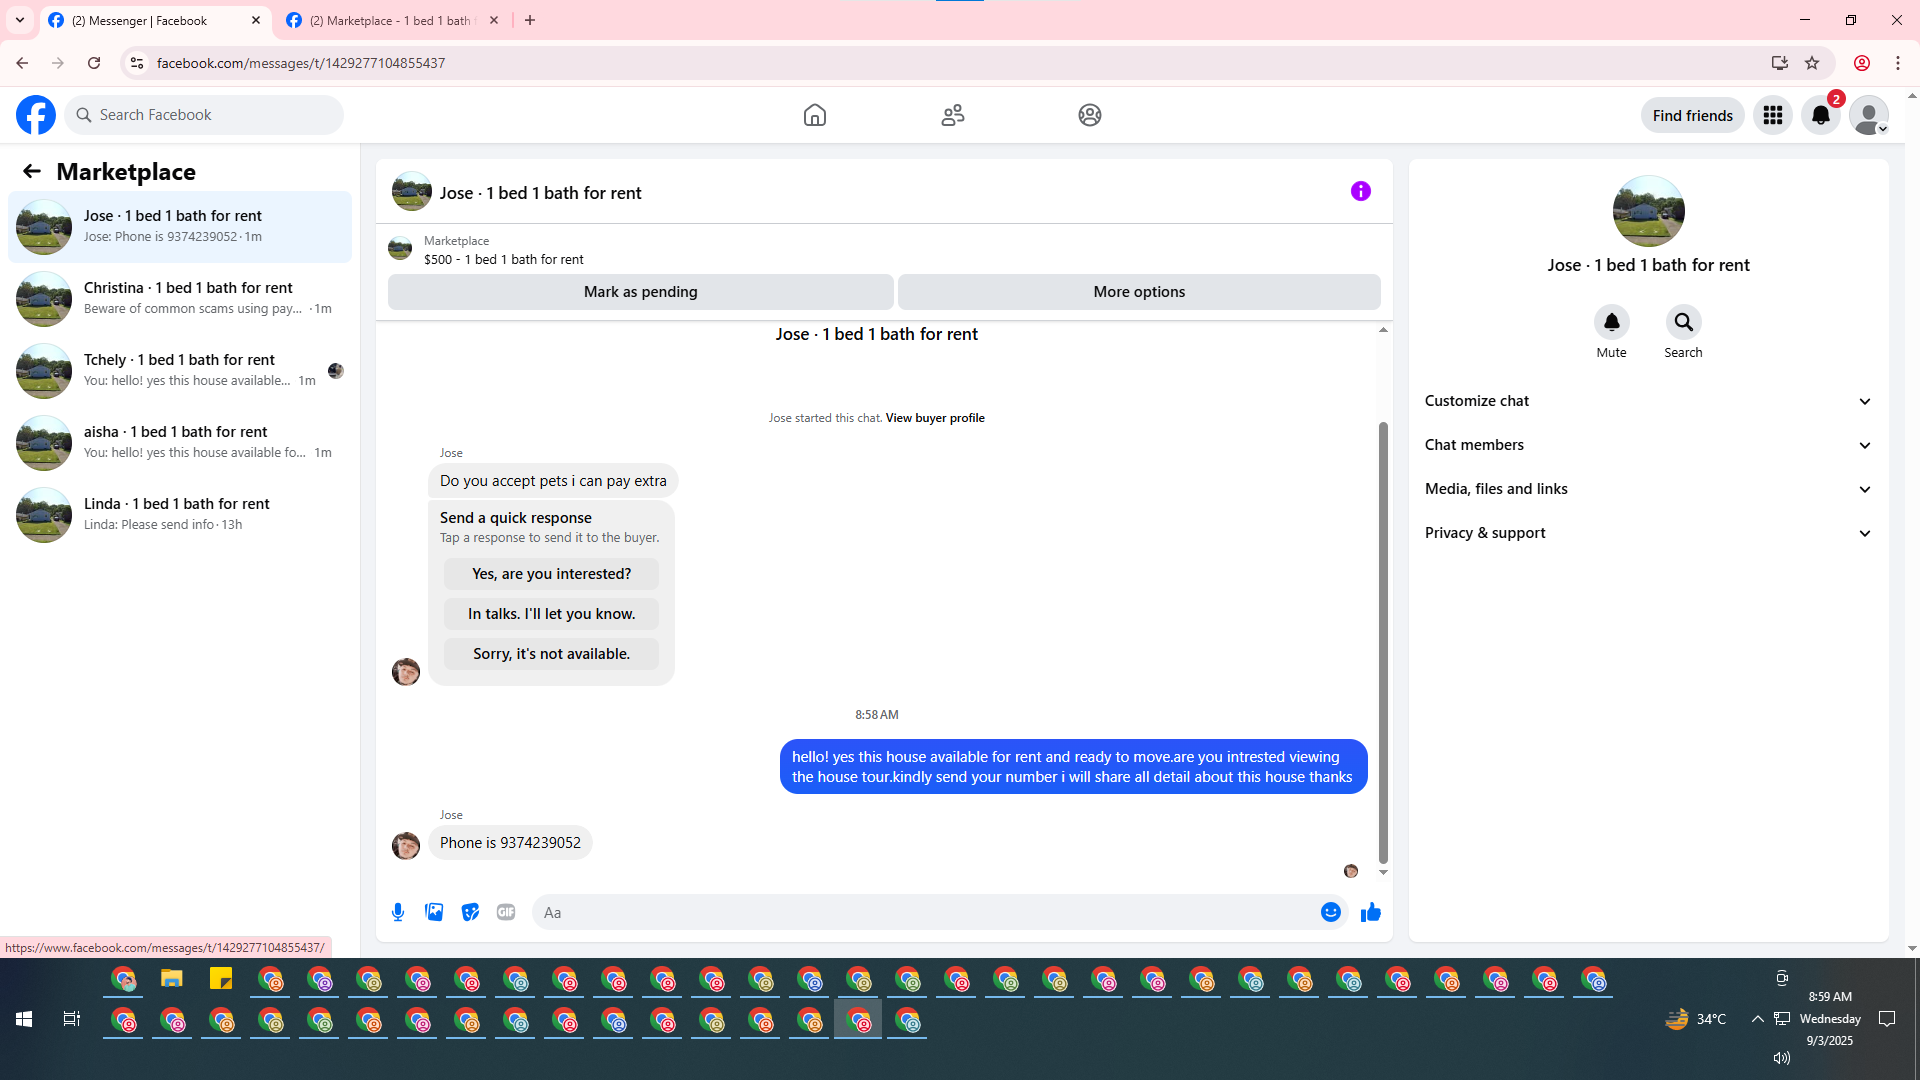Open Linda's 1 bed 1 bath conversation

click(180, 515)
